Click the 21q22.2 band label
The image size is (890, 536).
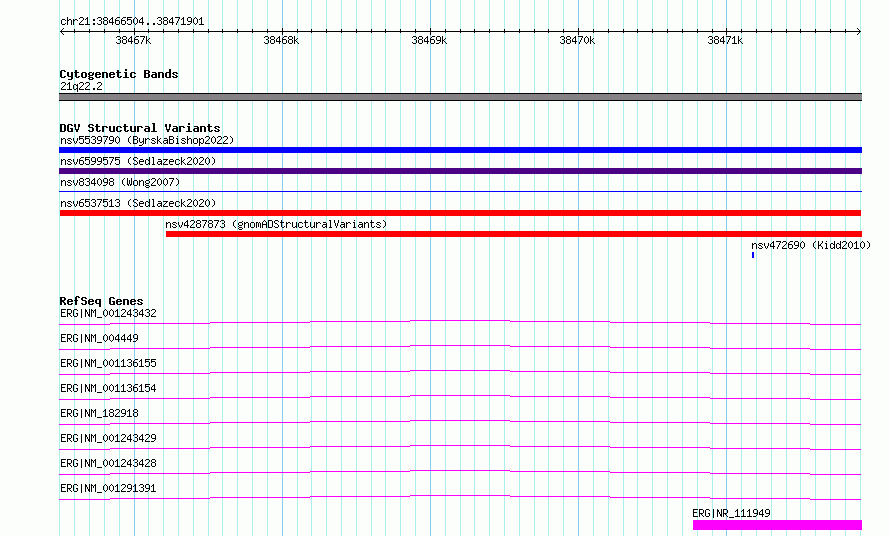(81, 86)
